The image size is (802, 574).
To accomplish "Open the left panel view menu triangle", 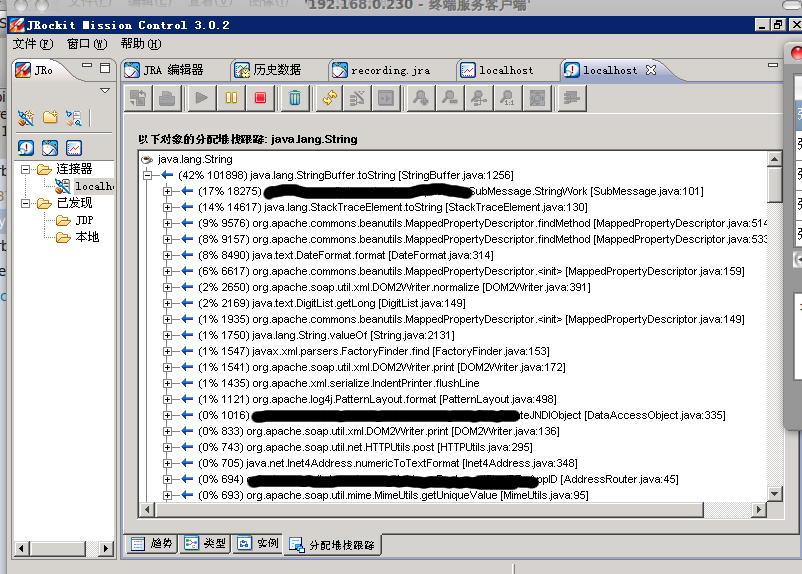I will point(105,91).
